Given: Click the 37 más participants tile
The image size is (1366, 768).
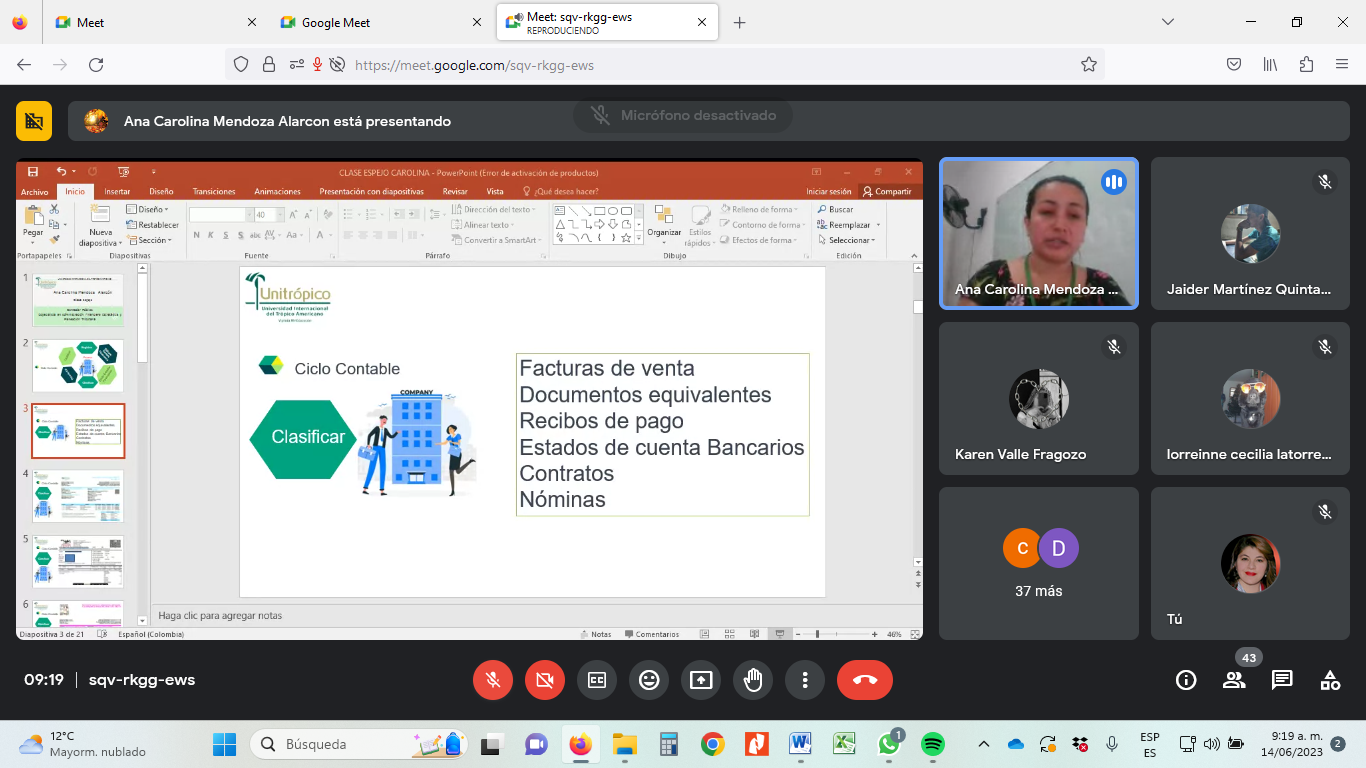Looking at the screenshot, I should pos(1039,563).
